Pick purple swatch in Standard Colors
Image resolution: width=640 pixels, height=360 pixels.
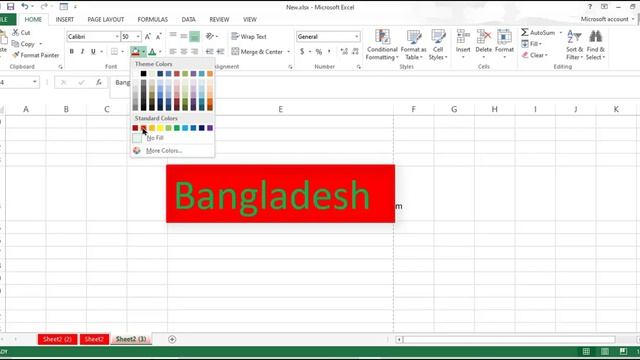210,128
